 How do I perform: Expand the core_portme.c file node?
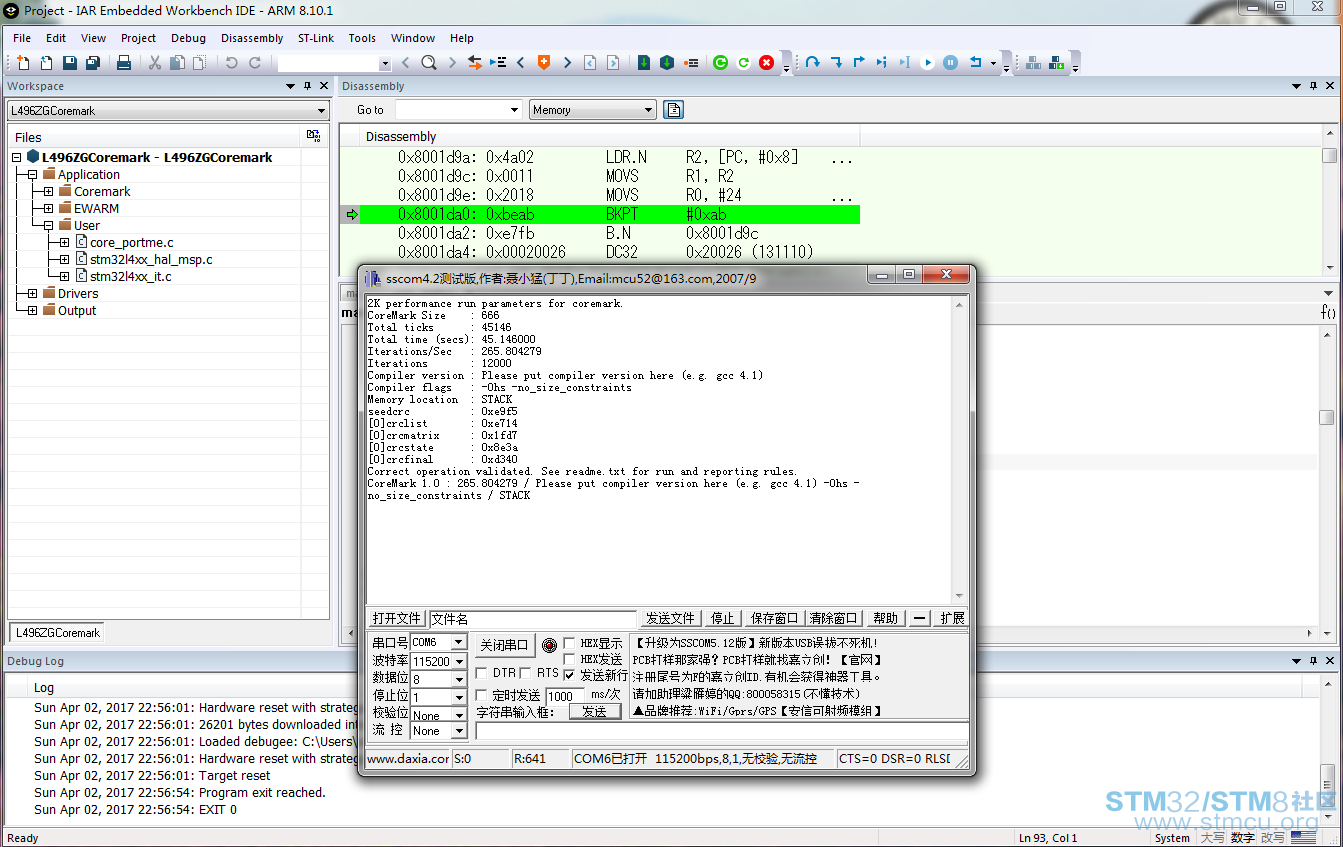[x=64, y=242]
